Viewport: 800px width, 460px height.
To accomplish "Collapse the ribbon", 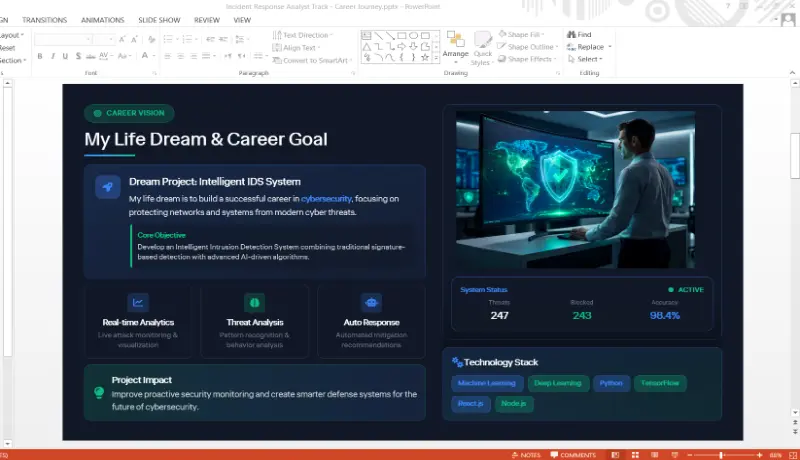I will point(792,73).
